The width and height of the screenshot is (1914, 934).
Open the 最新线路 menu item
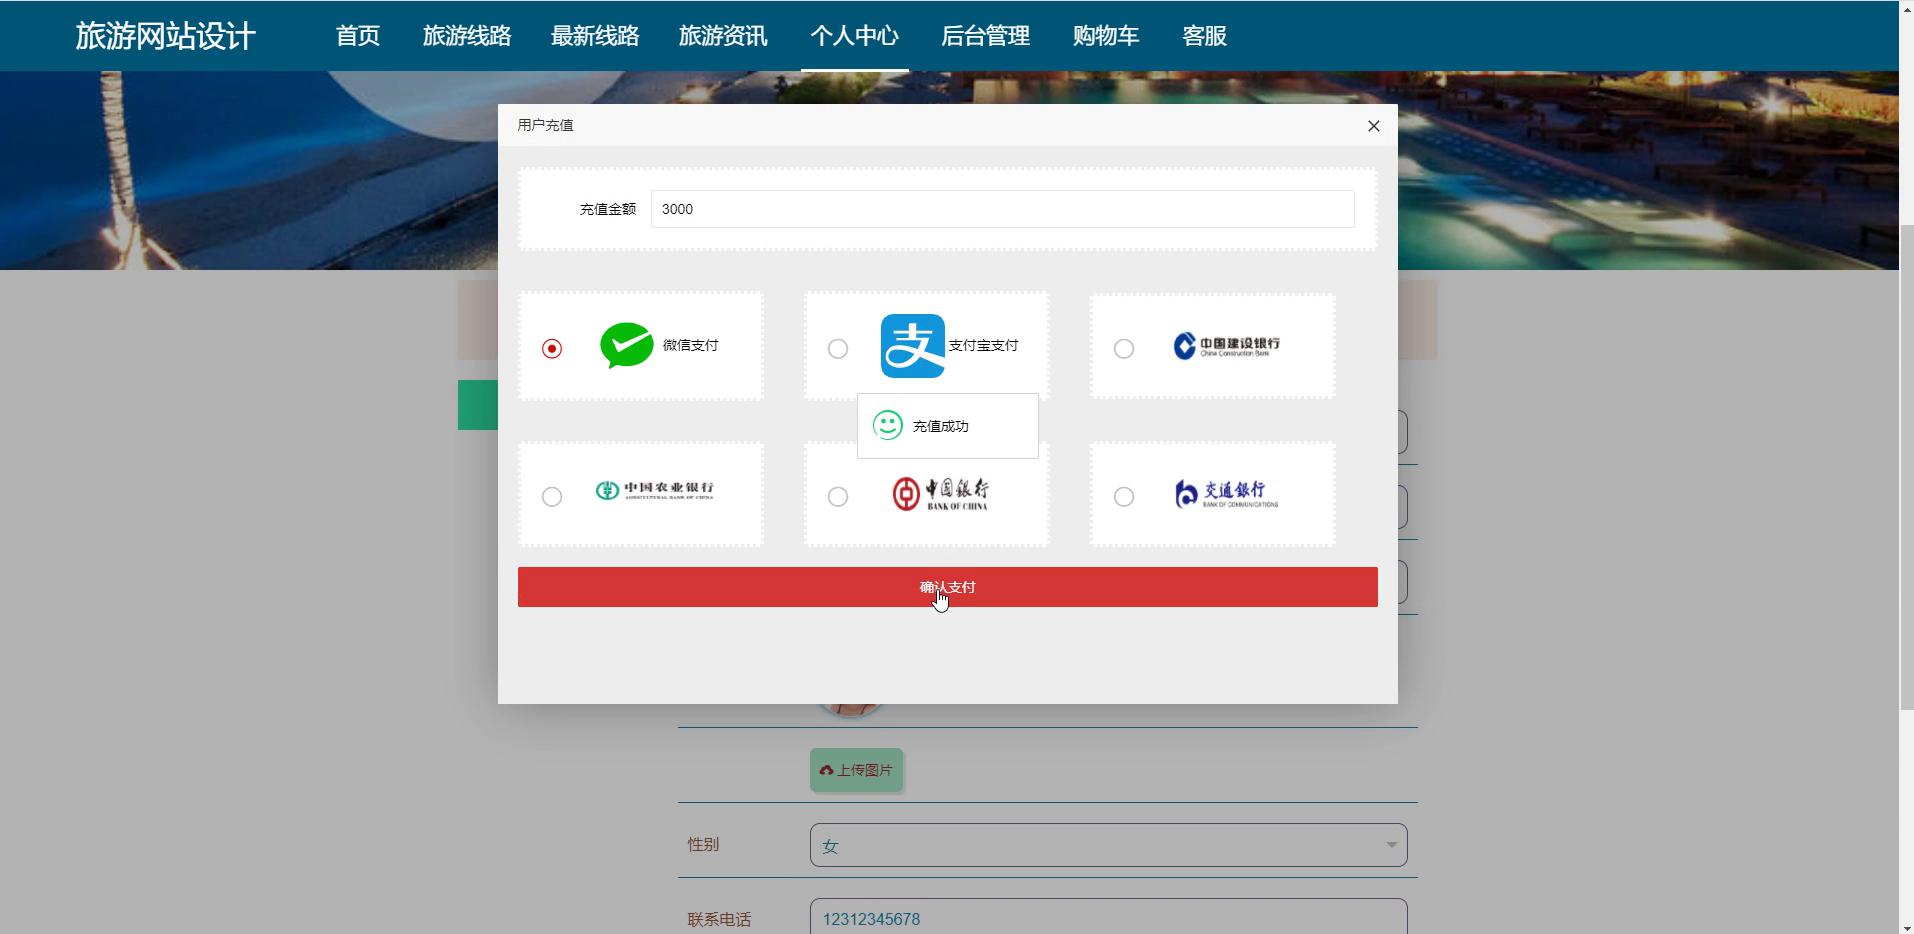click(595, 36)
